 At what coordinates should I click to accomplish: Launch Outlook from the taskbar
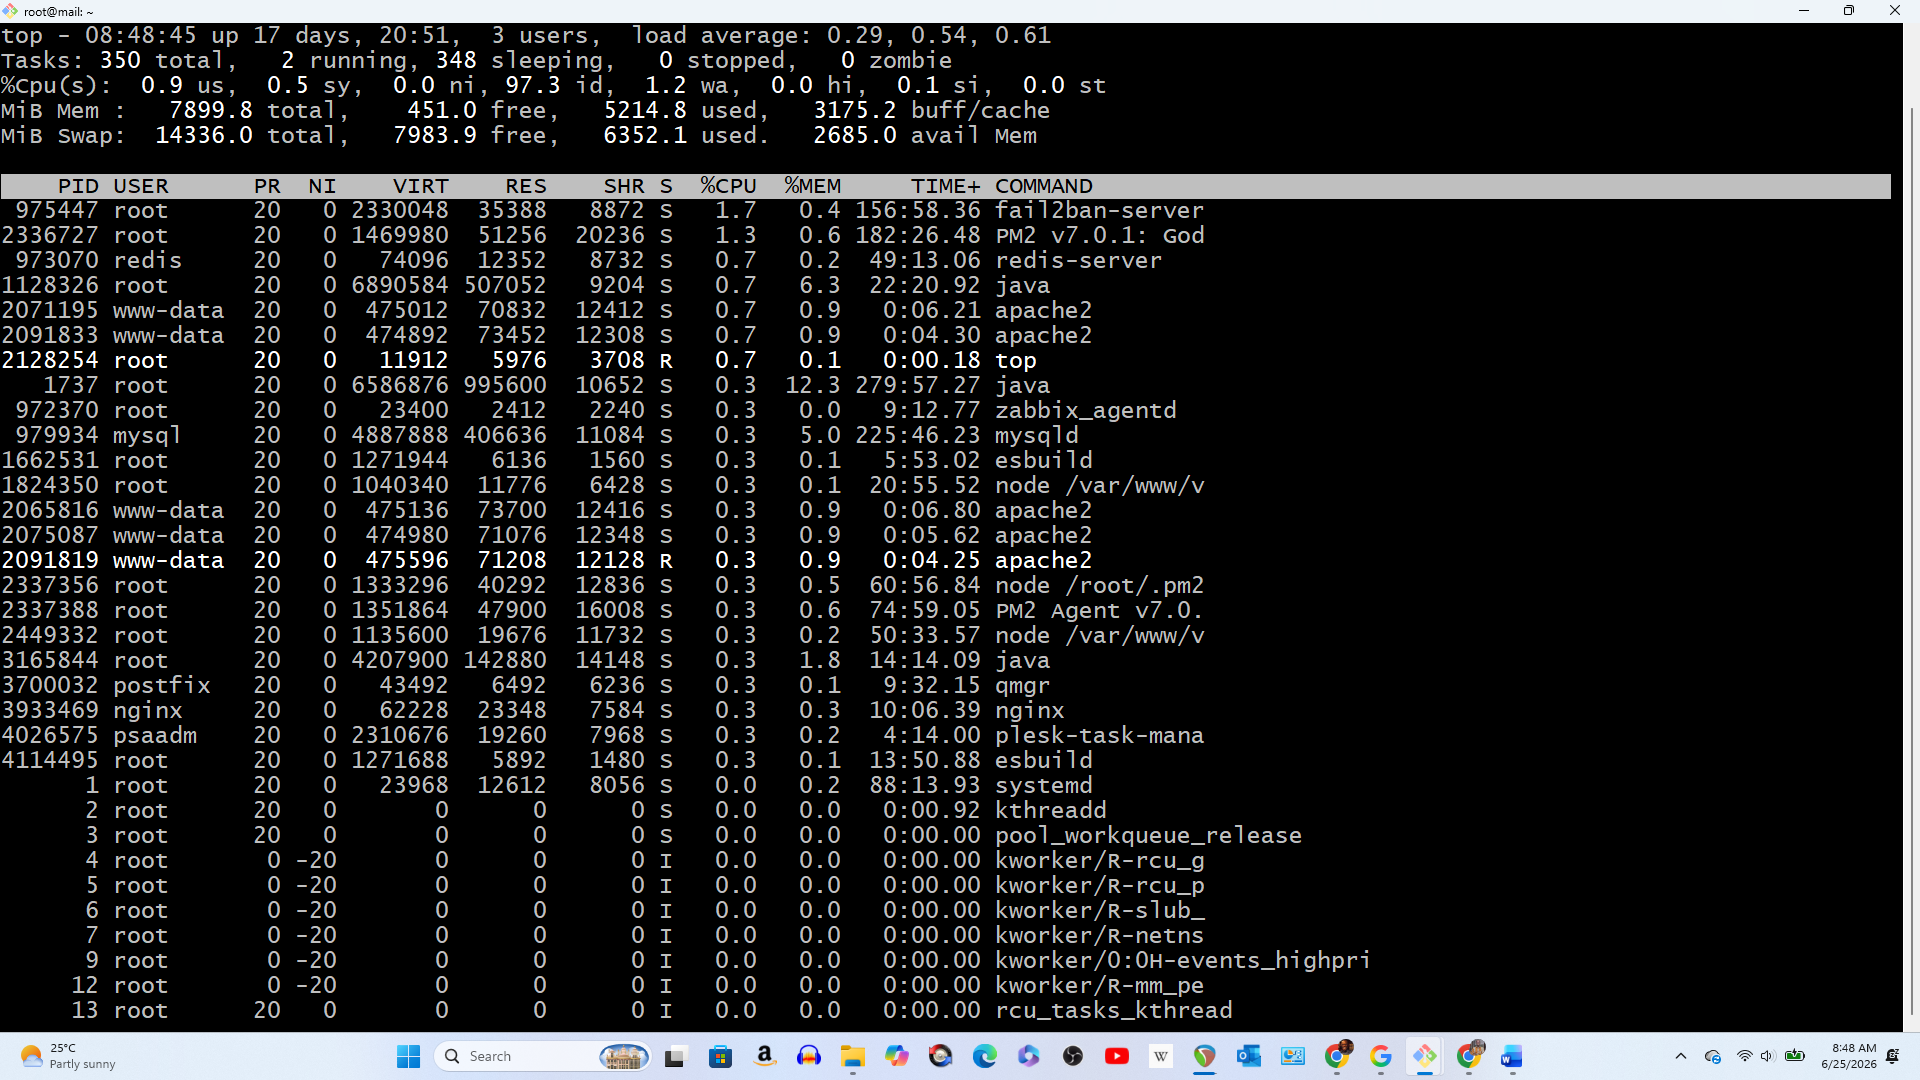pyautogui.click(x=1248, y=1056)
